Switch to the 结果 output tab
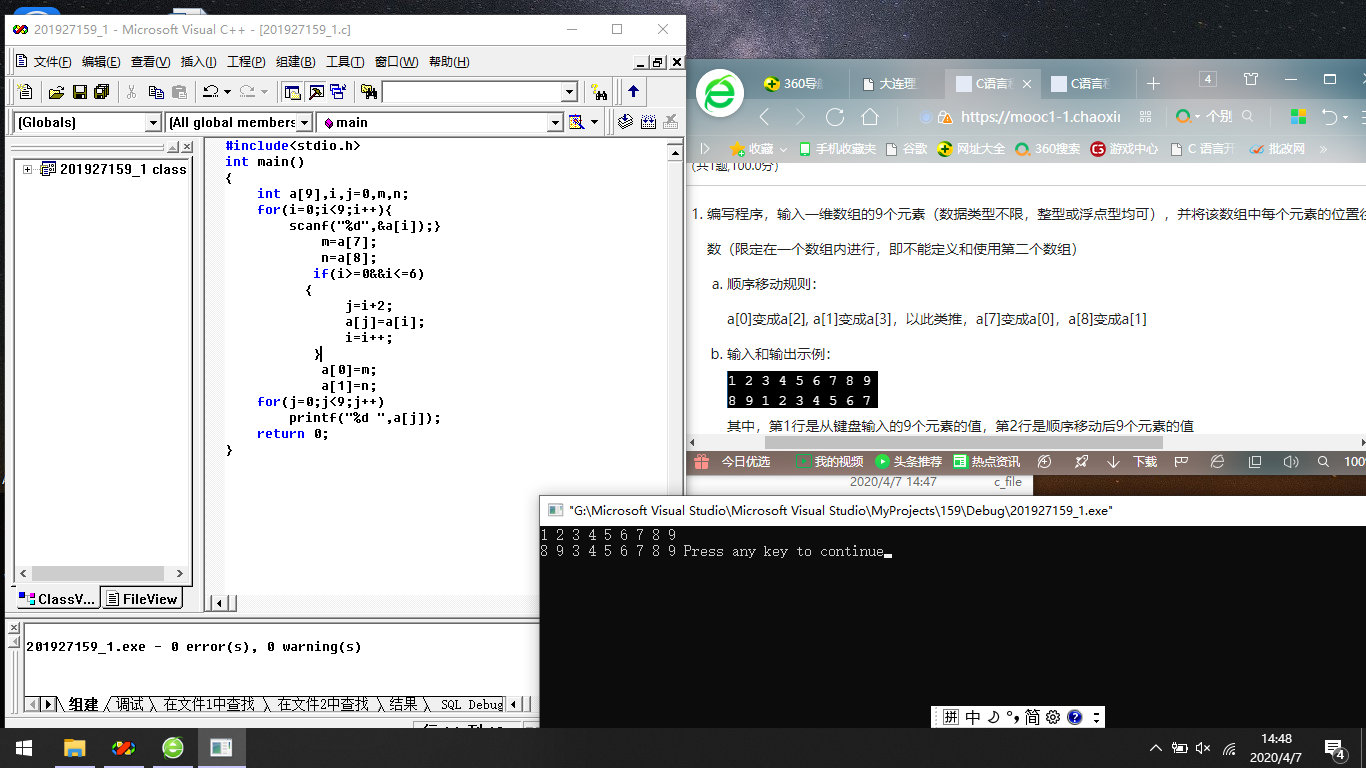1366x768 pixels. click(403, 704)
